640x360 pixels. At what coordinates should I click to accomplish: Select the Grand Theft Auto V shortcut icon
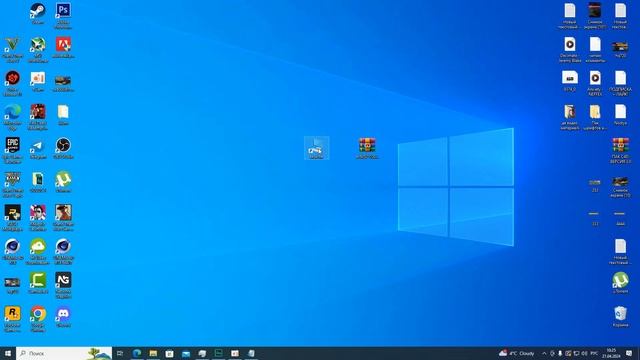click(12, 44)
